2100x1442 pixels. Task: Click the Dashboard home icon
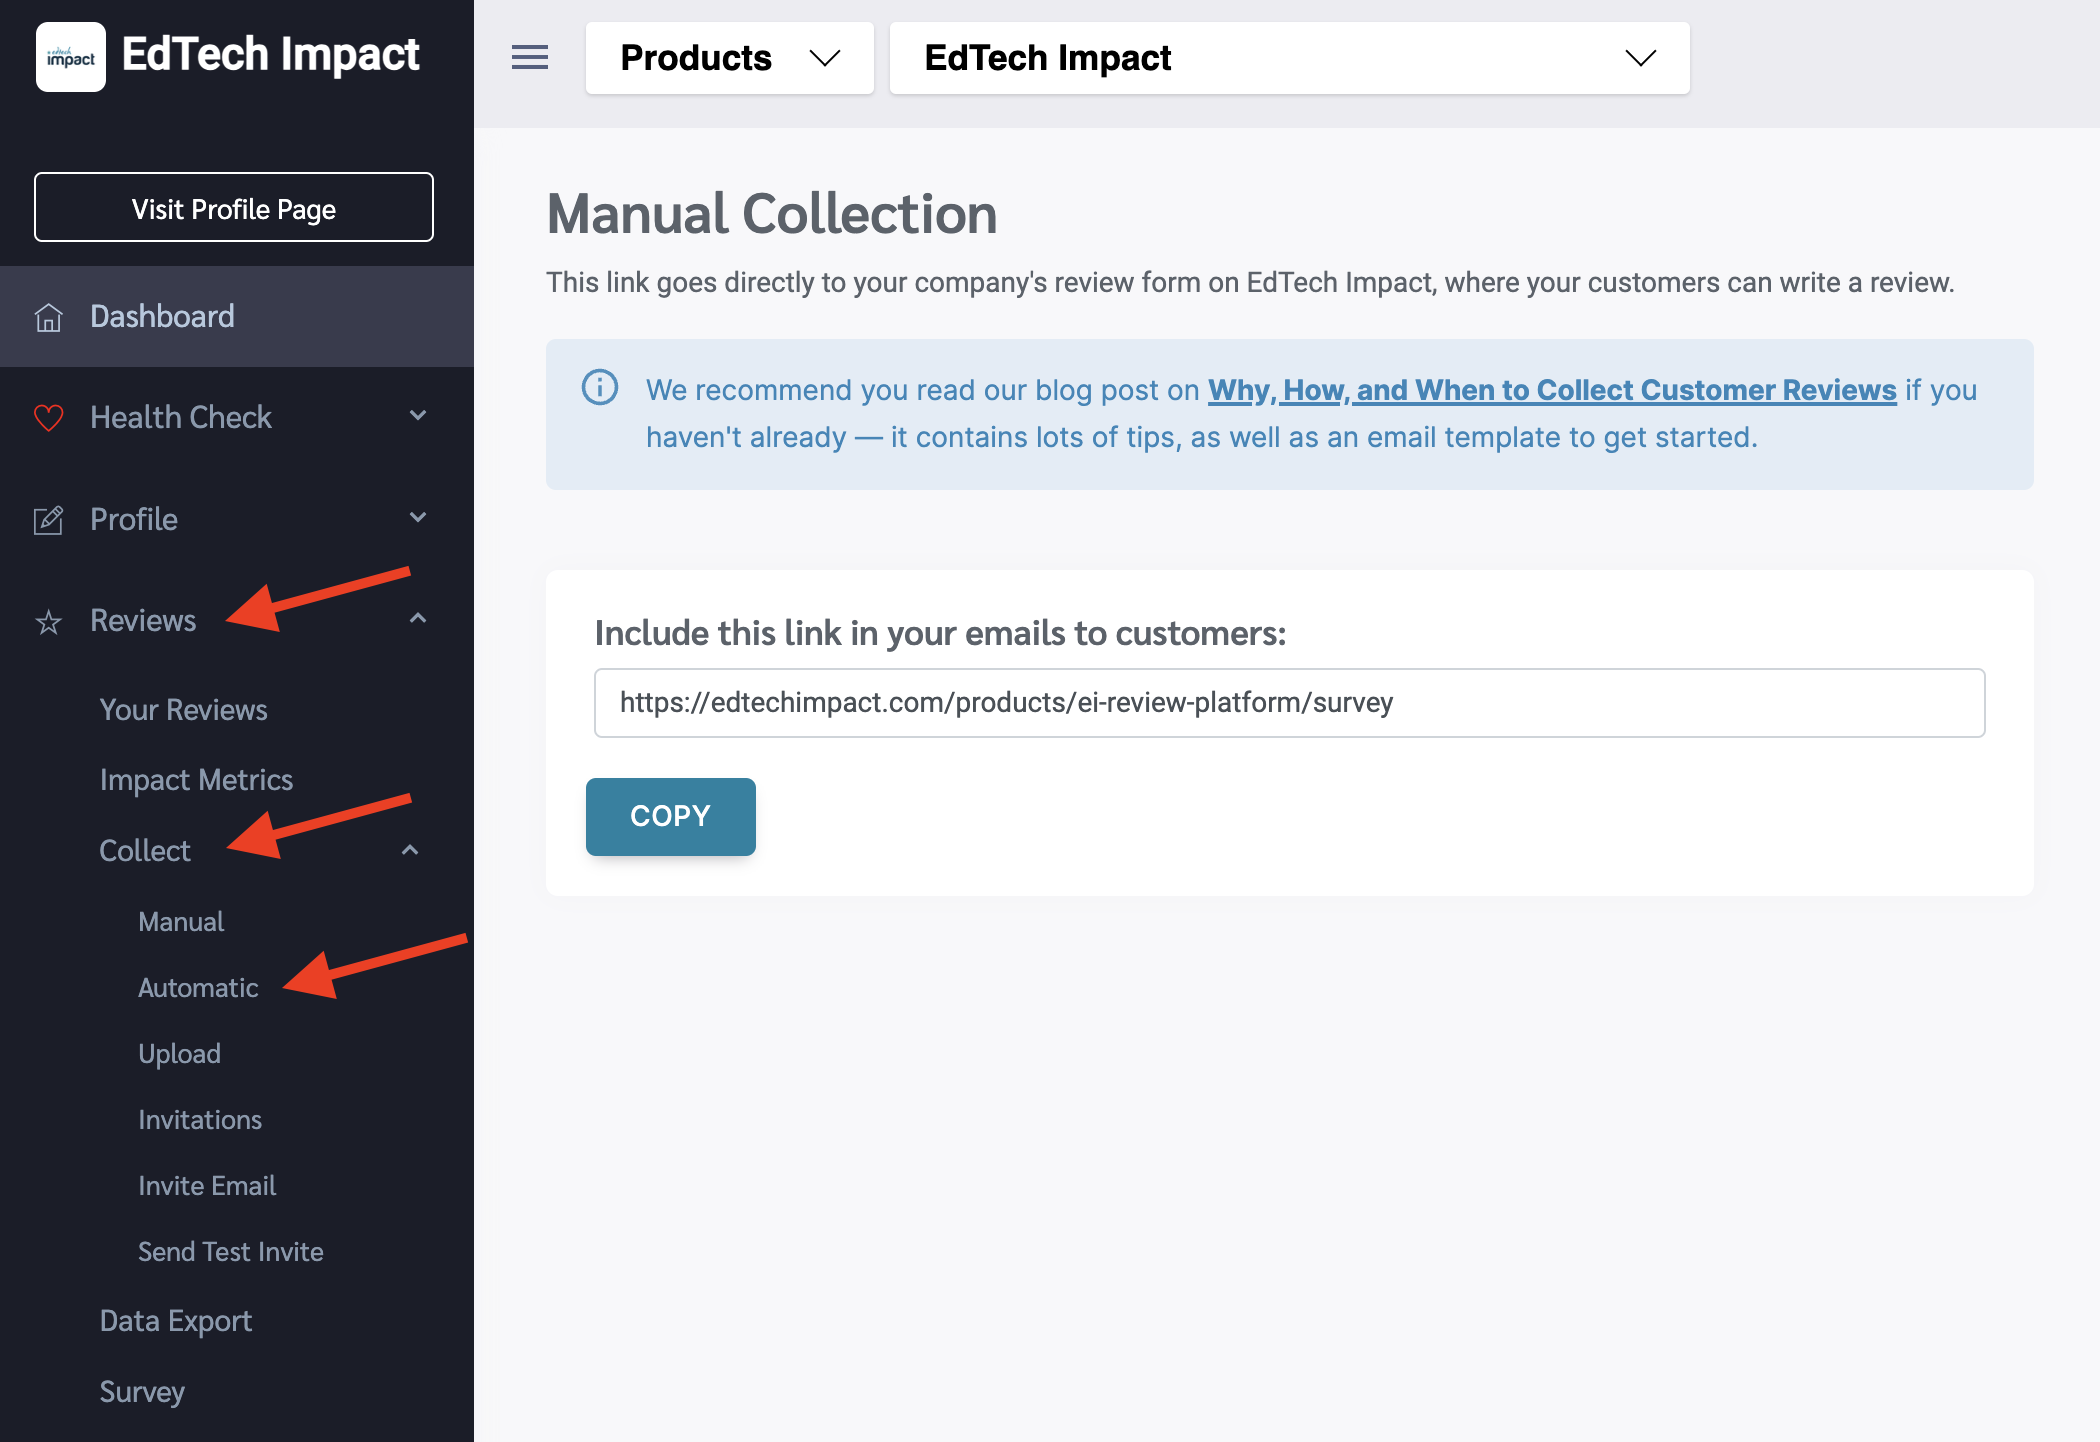(48, 317)
